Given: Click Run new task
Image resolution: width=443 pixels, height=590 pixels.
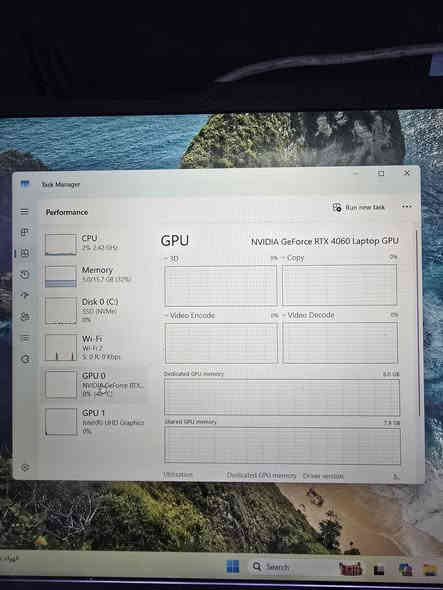Looking at the screenshot, I should click(x=359, y=207).
